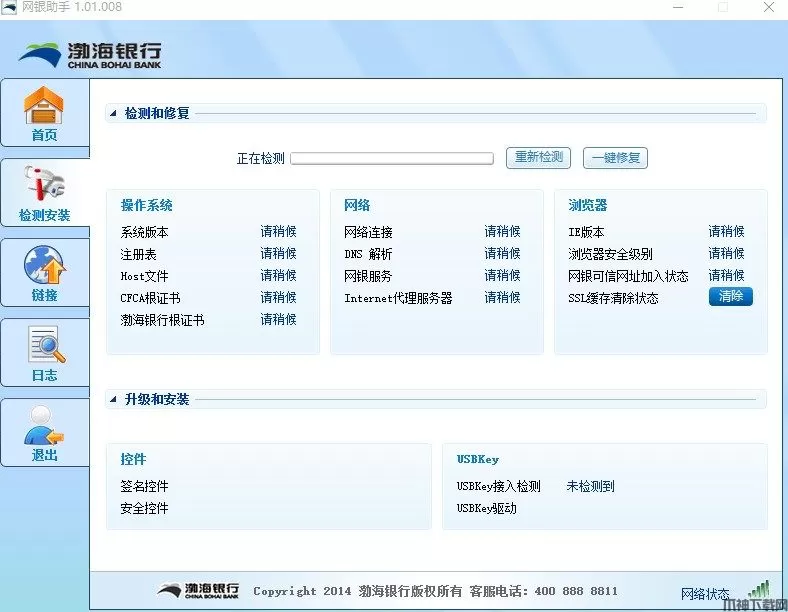The width and height of the screenshot is (788, 612).
Task: Click the Internet代理服务器 row label
Action: coord(399,298)
